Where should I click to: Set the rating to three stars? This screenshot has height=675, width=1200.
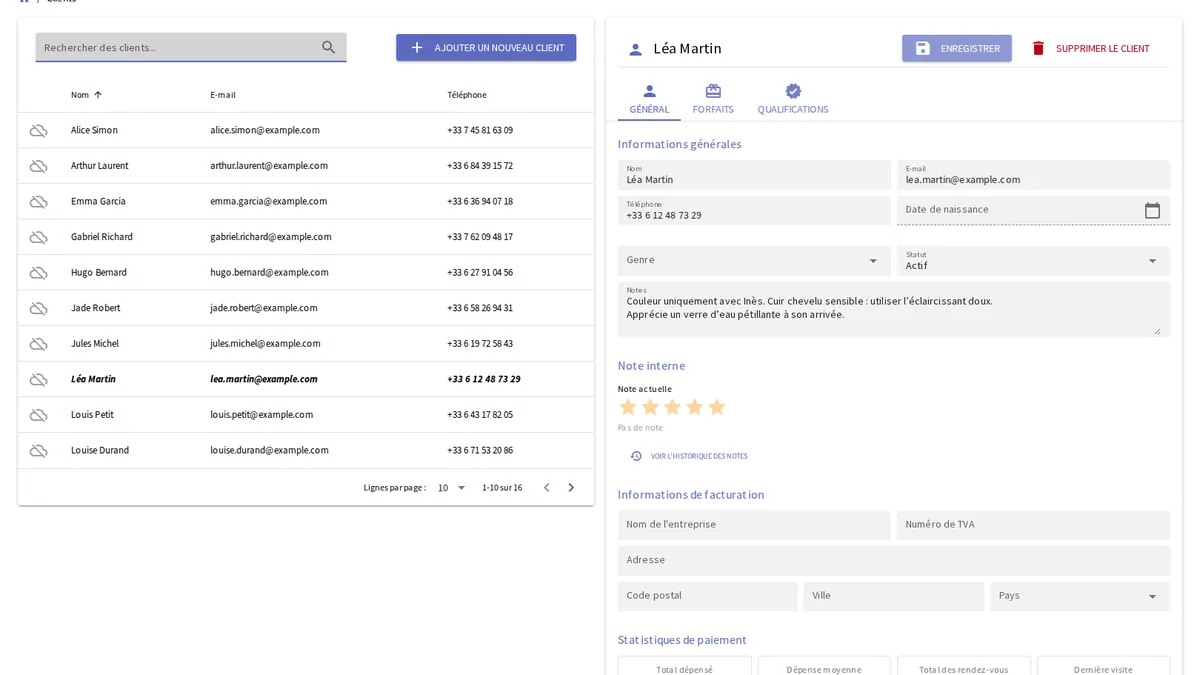(672, 407)
